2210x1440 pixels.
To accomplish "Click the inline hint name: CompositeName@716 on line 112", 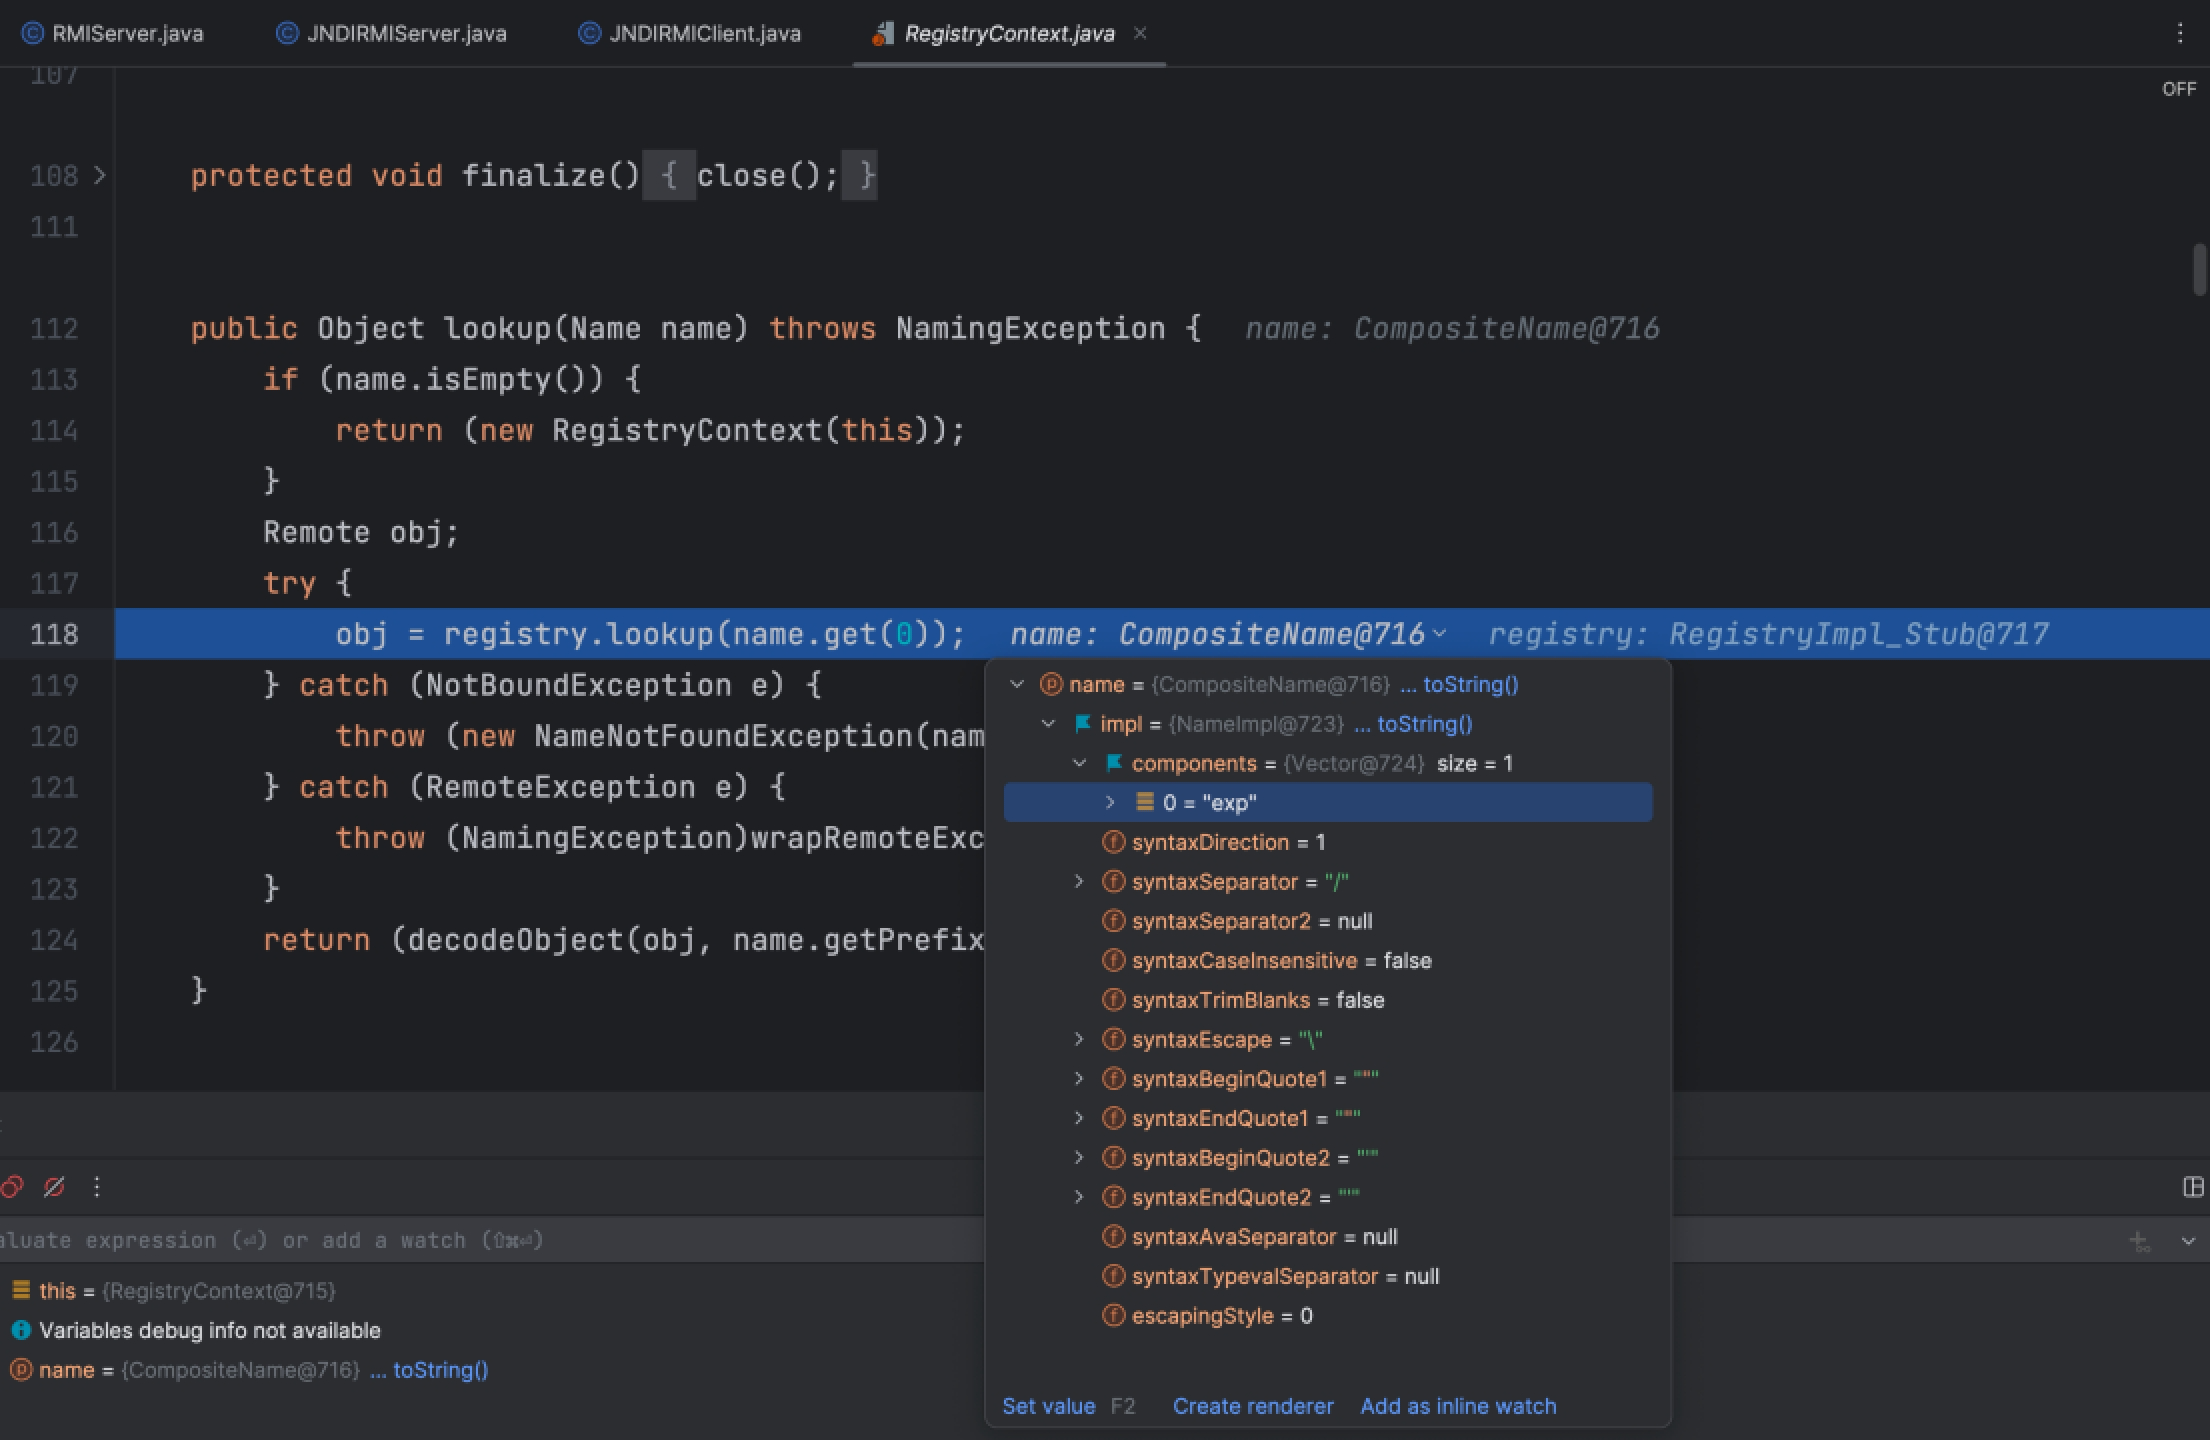I will pos(1452,329).
